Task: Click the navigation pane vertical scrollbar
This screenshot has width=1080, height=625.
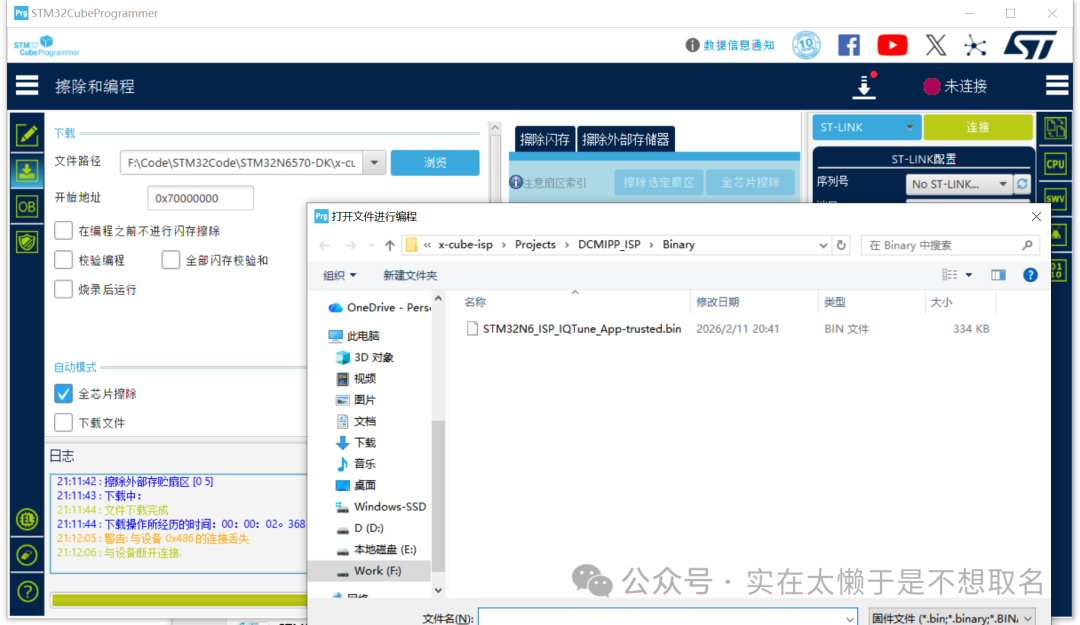Action: tap(438, 494)
